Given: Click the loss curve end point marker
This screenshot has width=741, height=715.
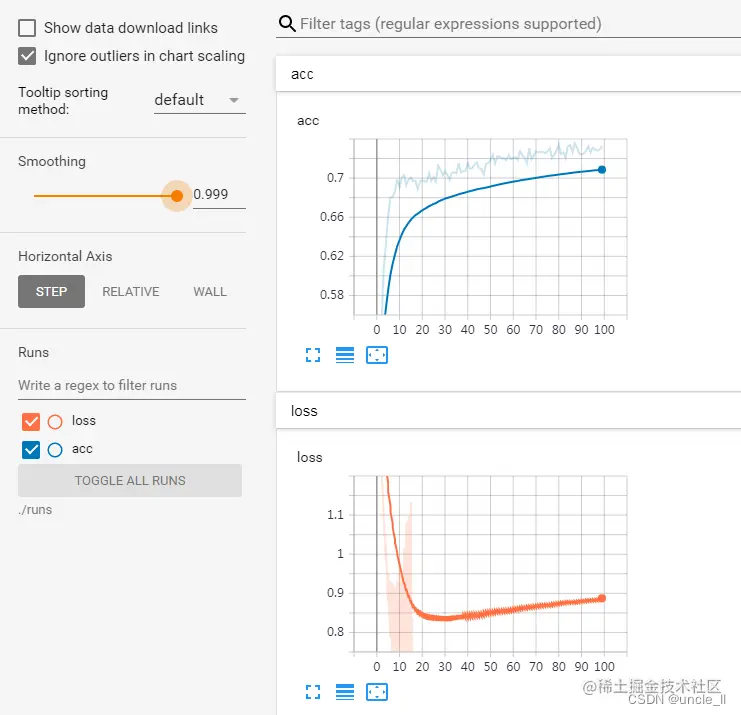Looking at the screenshot, I should click(x=602, y=598).
